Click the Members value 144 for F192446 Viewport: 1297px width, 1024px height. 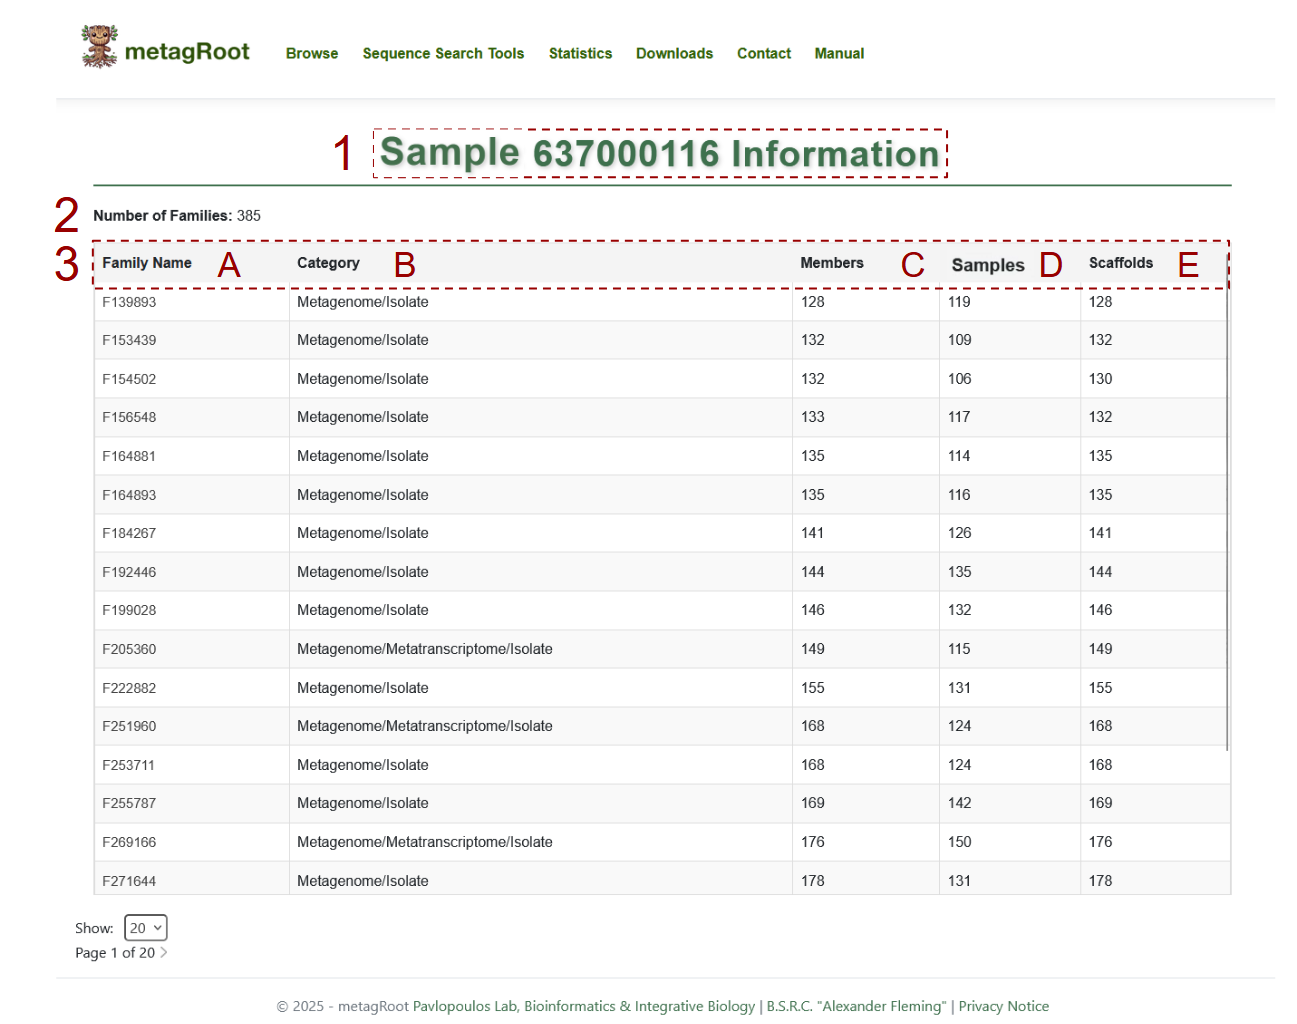pos(813,572)
